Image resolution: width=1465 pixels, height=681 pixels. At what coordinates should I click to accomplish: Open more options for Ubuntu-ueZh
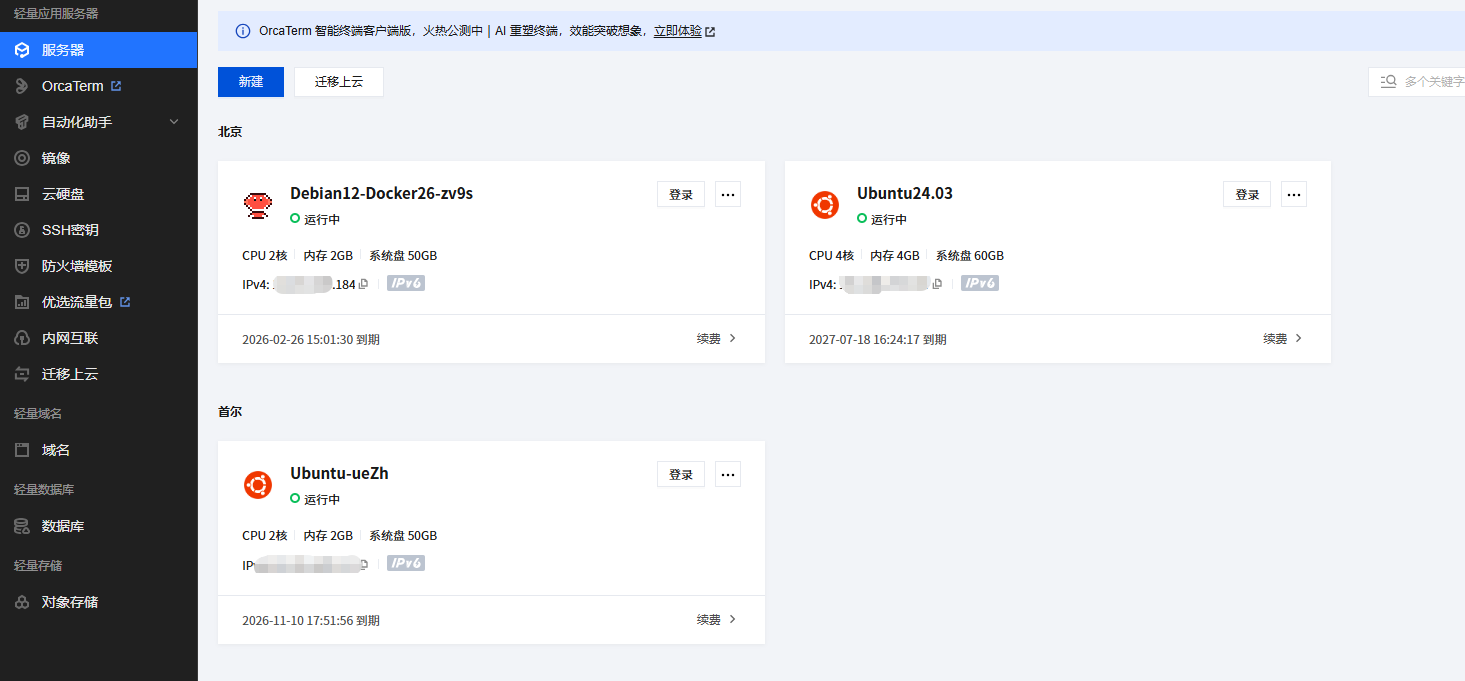pyautogui.click(x=728, y=474)
